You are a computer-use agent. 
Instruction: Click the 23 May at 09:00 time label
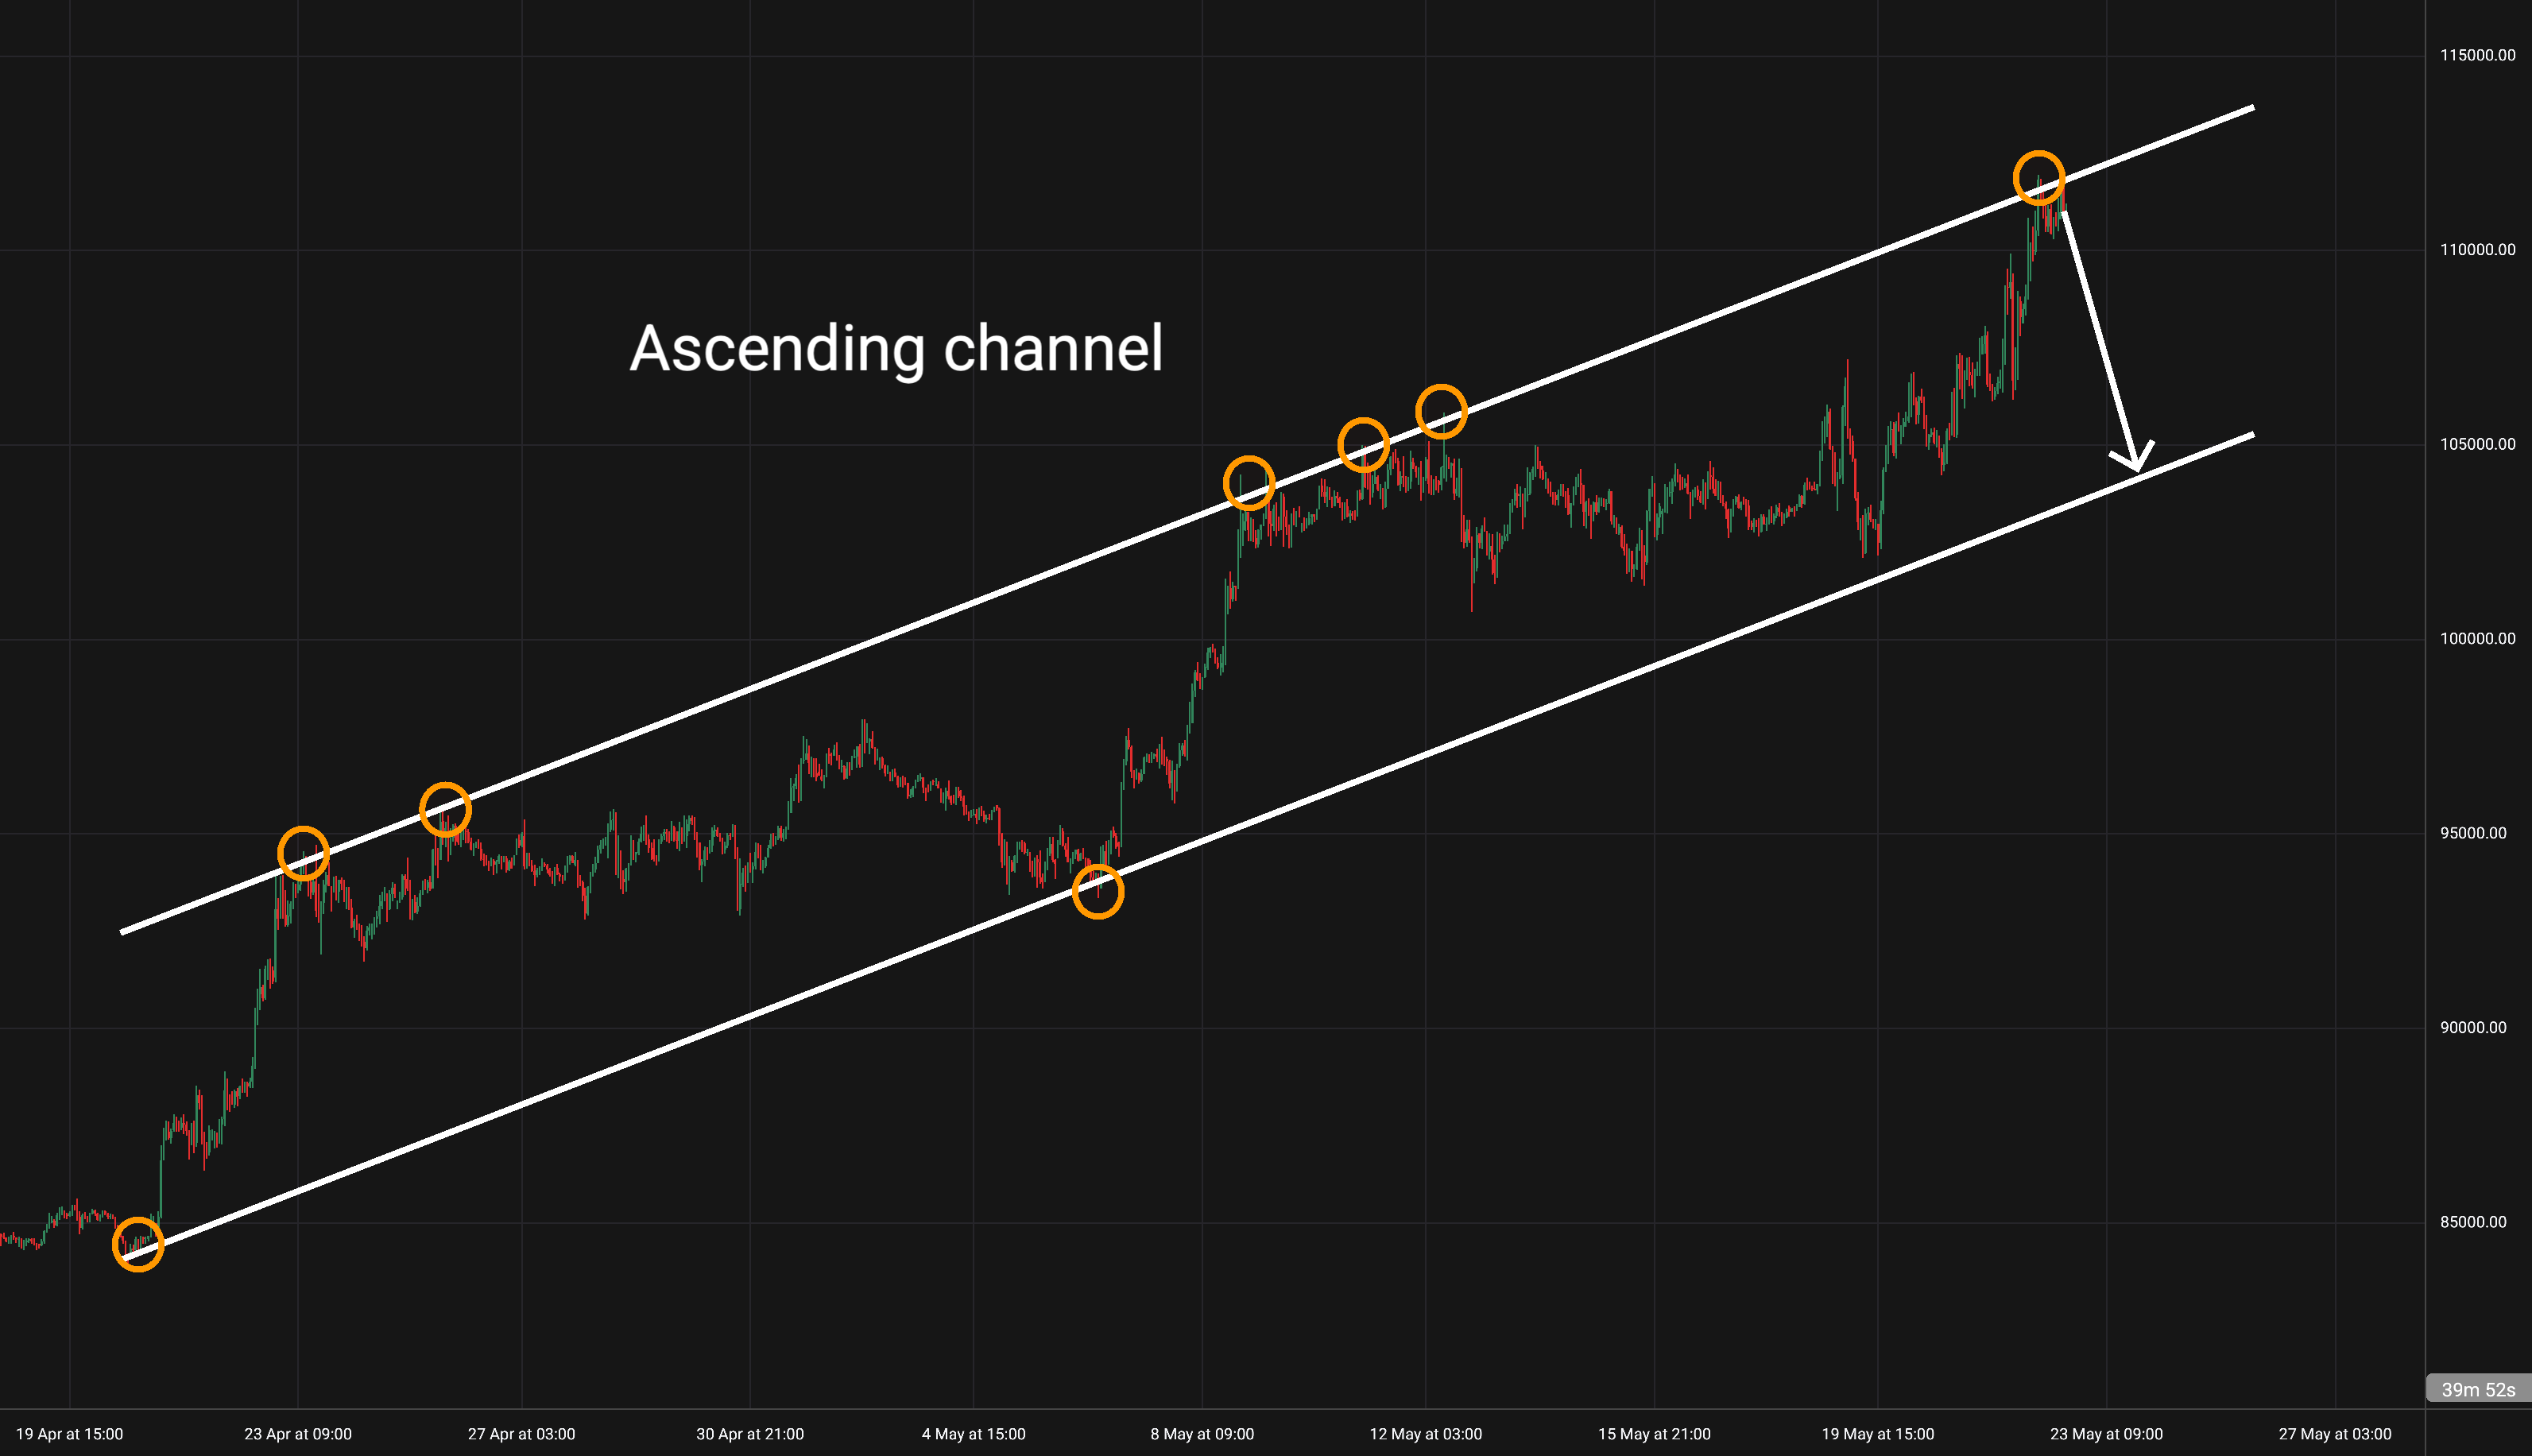[x=2106, y=1434]
